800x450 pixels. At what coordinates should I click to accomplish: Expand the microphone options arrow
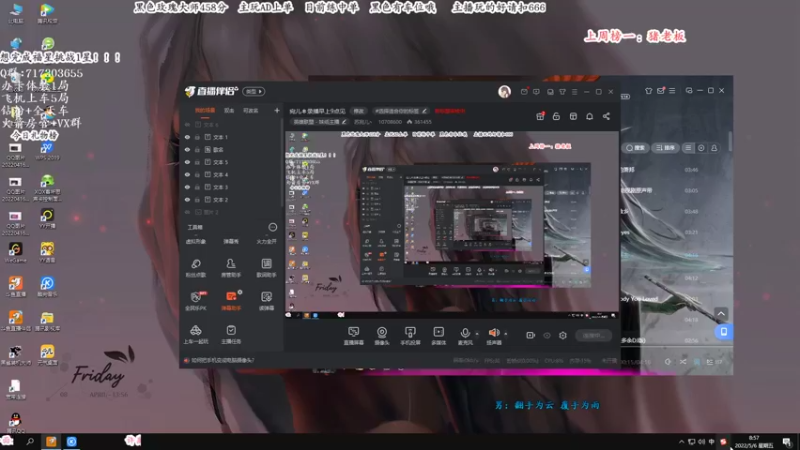tap(477, 334)
